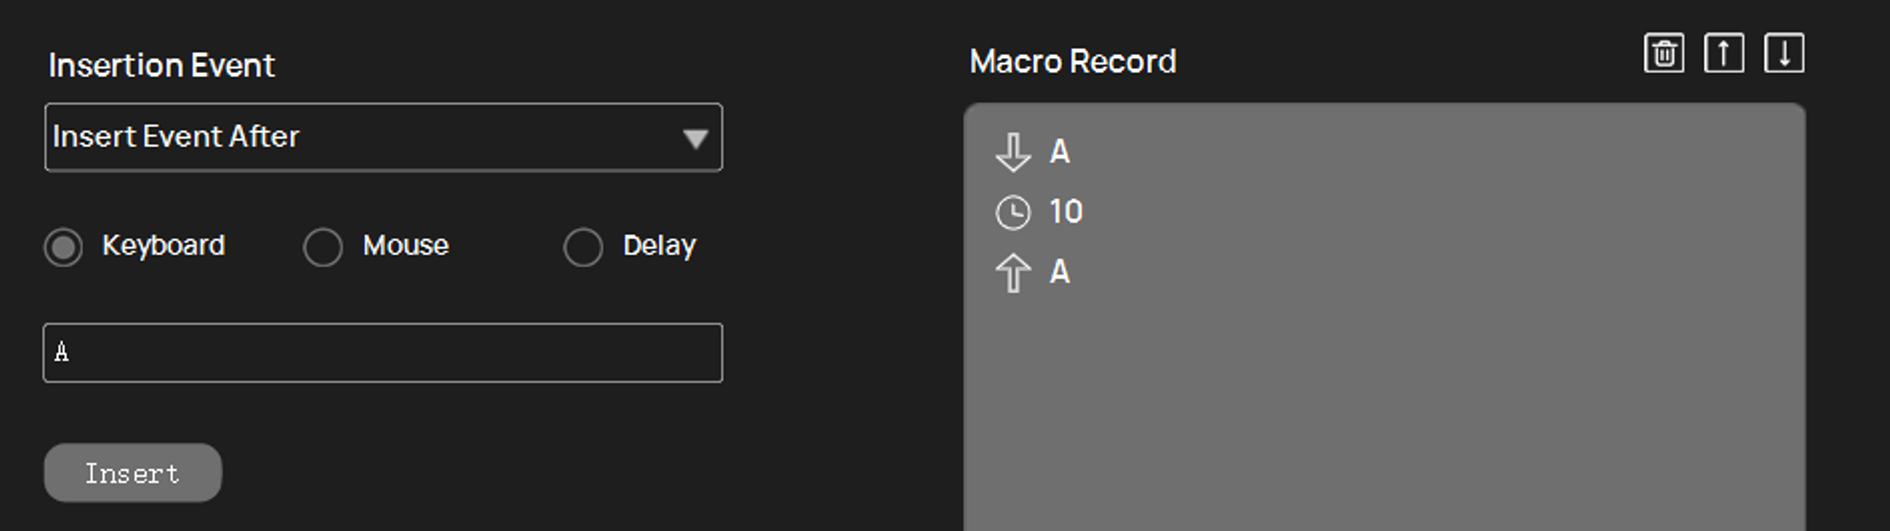
Task: Focus the key input field containing A
Action: [383, 352]
